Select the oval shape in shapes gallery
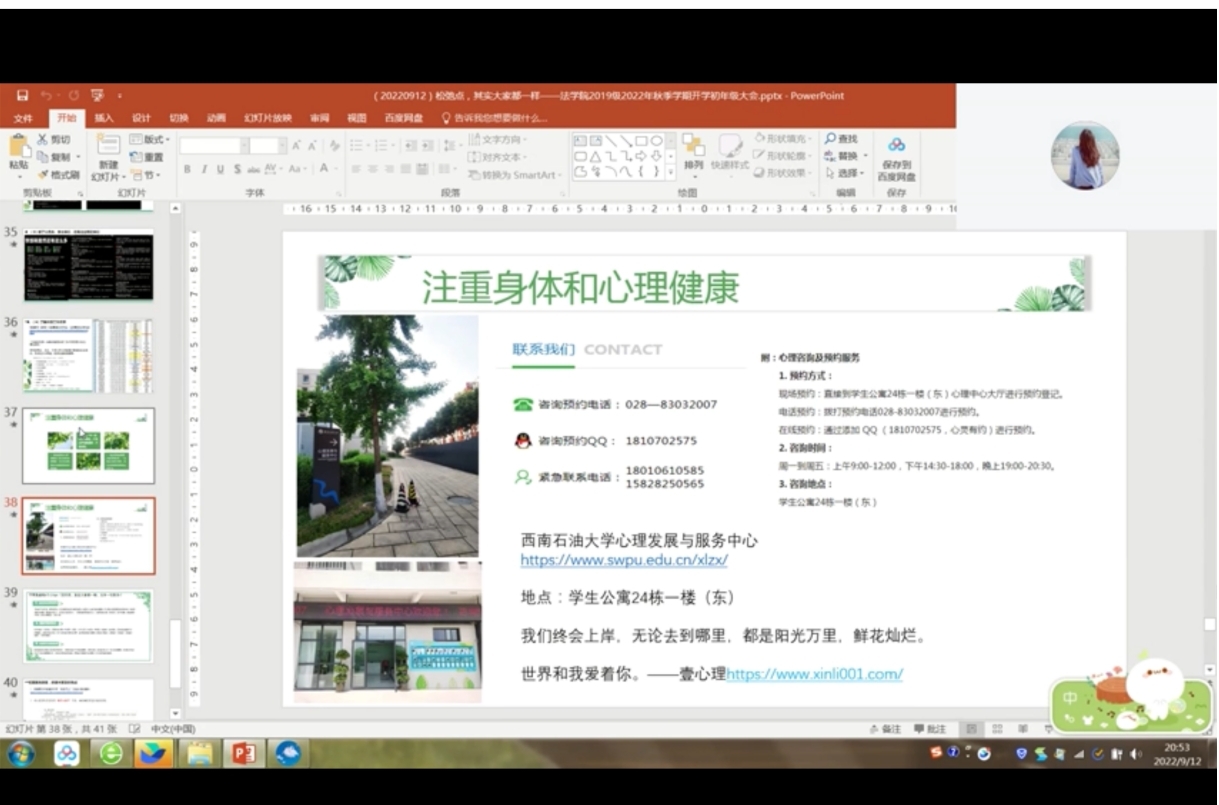Viewport: 1219px width, 805px height. tap(657, 141)
